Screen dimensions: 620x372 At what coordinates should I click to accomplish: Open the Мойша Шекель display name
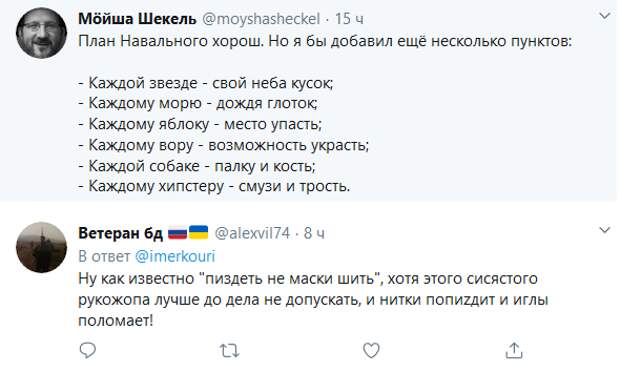coord(137,19)
